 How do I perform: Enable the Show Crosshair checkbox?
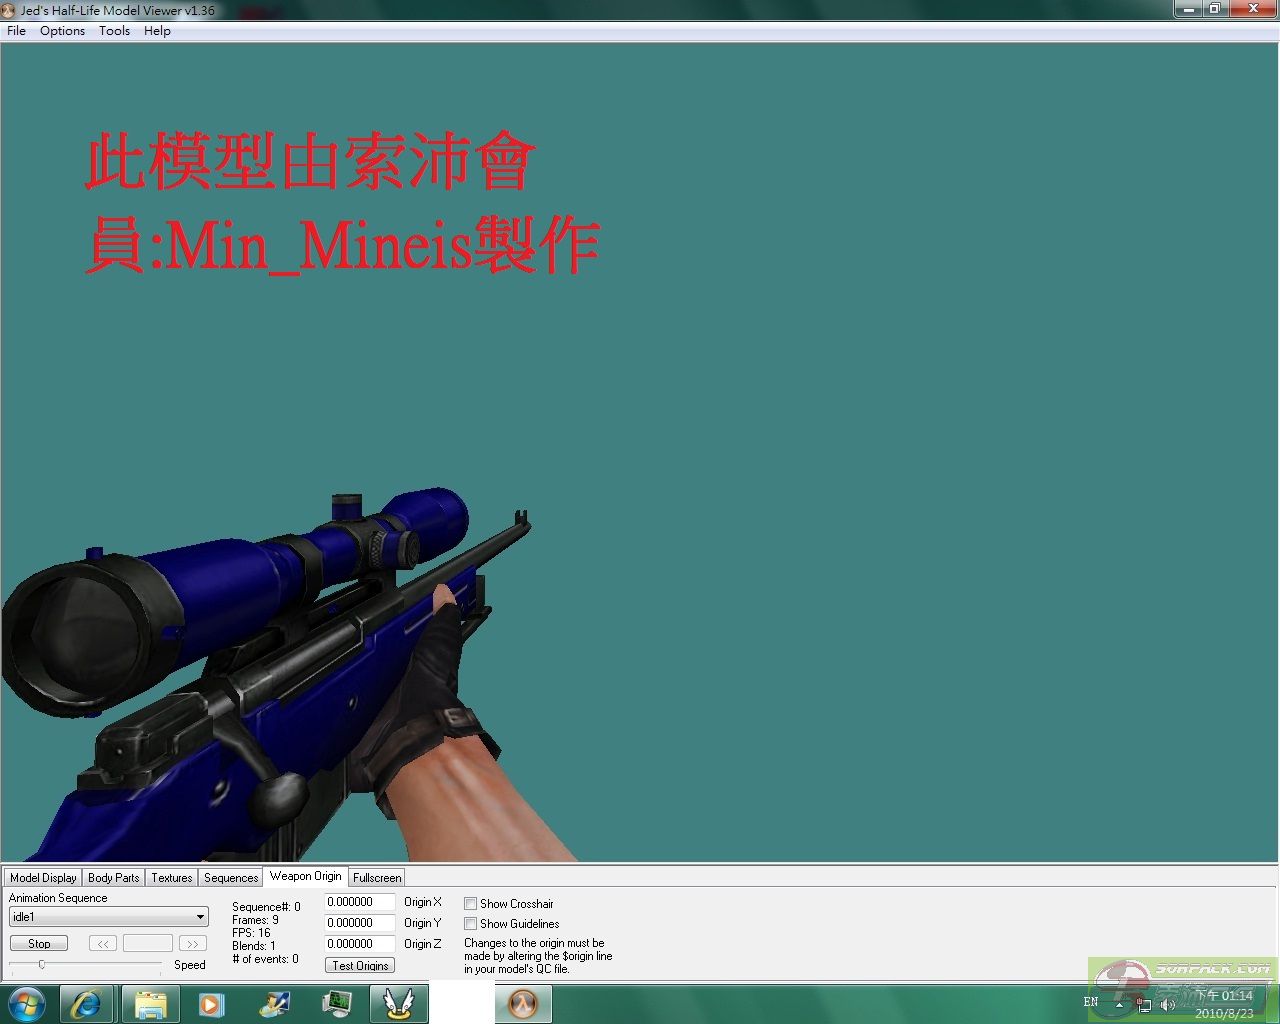click(x=470, y=904)
